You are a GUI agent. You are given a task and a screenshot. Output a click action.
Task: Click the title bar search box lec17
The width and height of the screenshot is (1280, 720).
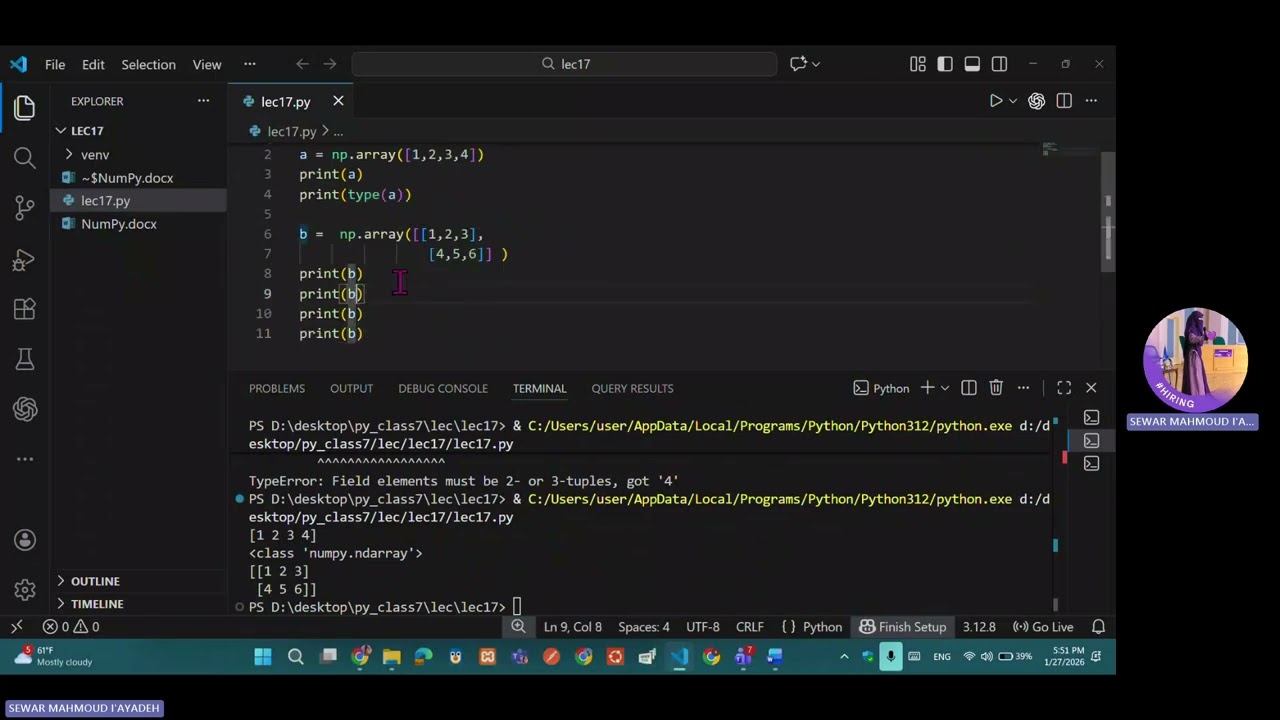(x=564, y=64)
